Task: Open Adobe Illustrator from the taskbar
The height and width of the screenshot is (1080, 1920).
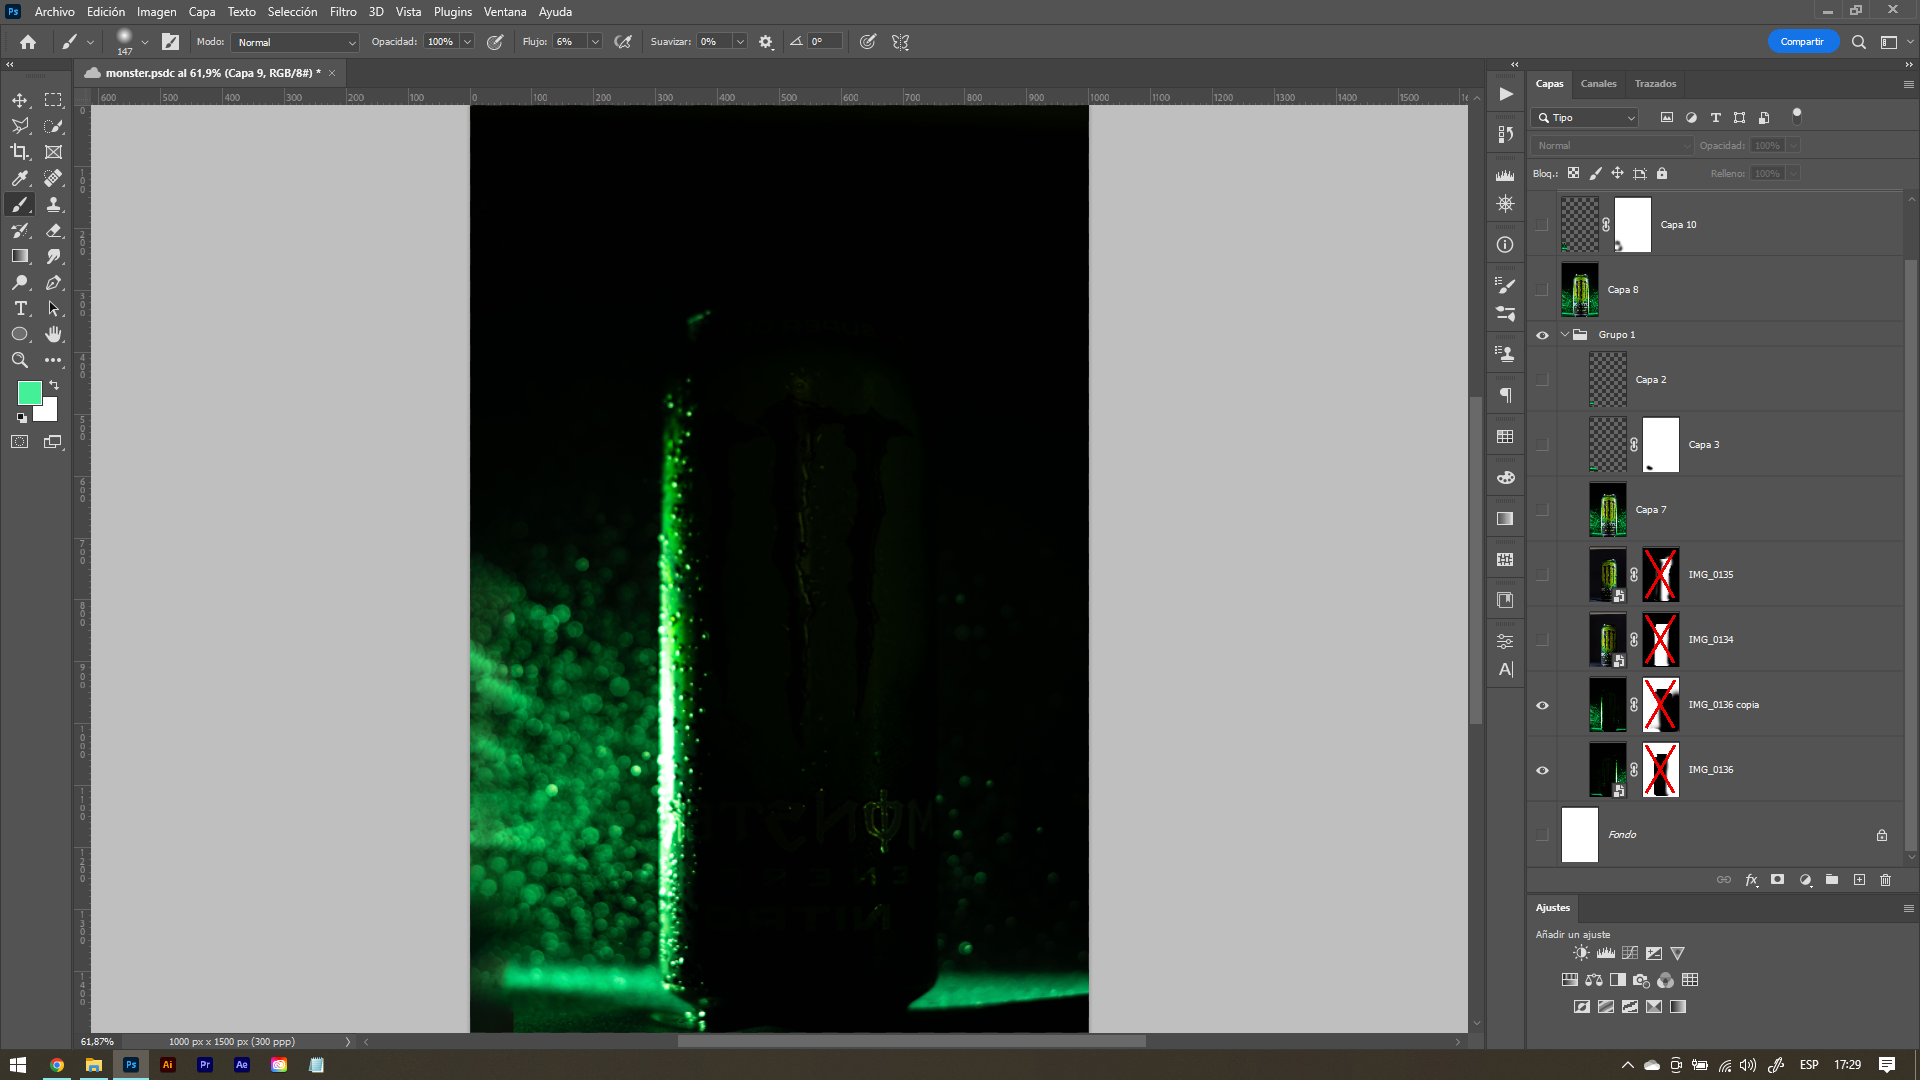Action: [x=168, y=1065]
